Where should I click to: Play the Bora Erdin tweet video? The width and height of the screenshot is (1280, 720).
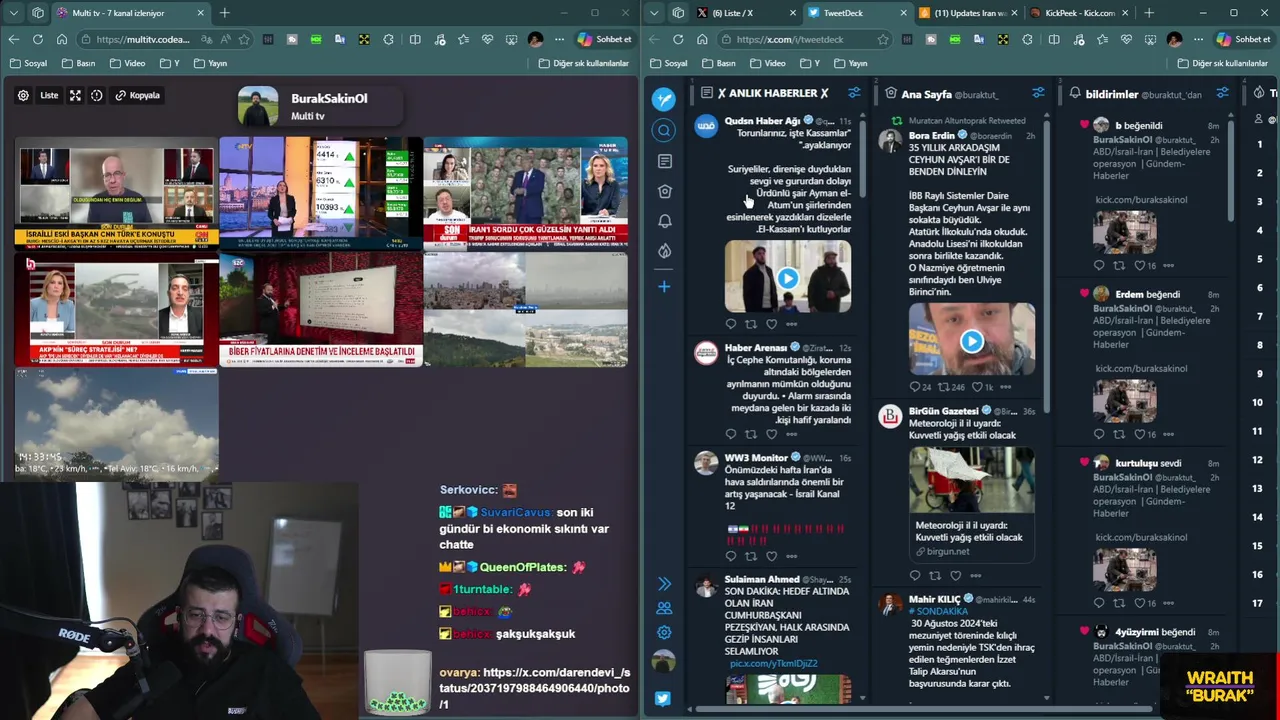[972, 341]
